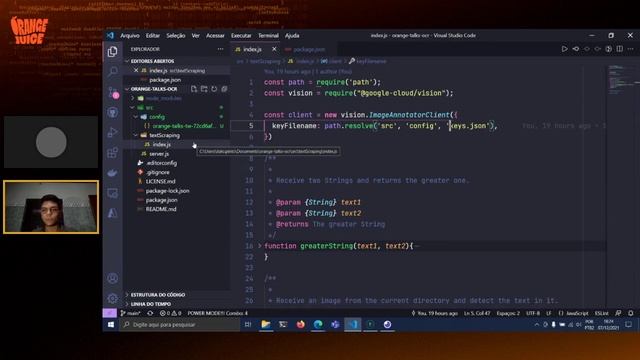The width and height of the screenshot is (640, 360).
Task: Open the Executar menu
Action: [241, 36]
